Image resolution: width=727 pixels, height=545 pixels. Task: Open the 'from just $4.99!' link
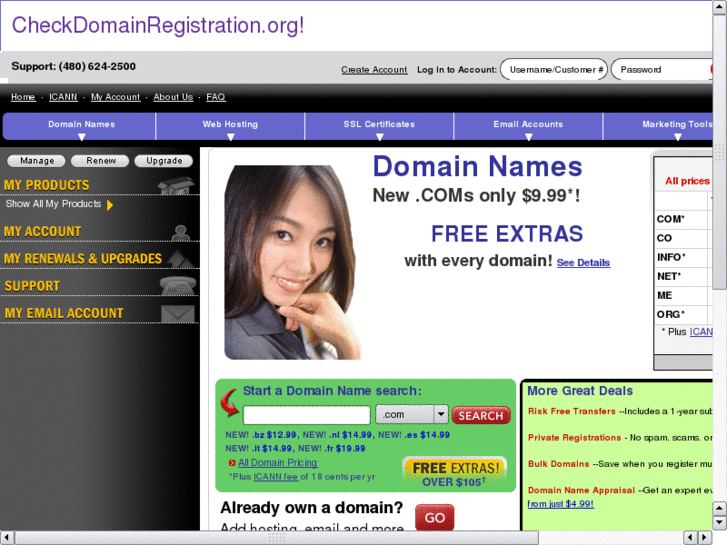click(560, 504)
